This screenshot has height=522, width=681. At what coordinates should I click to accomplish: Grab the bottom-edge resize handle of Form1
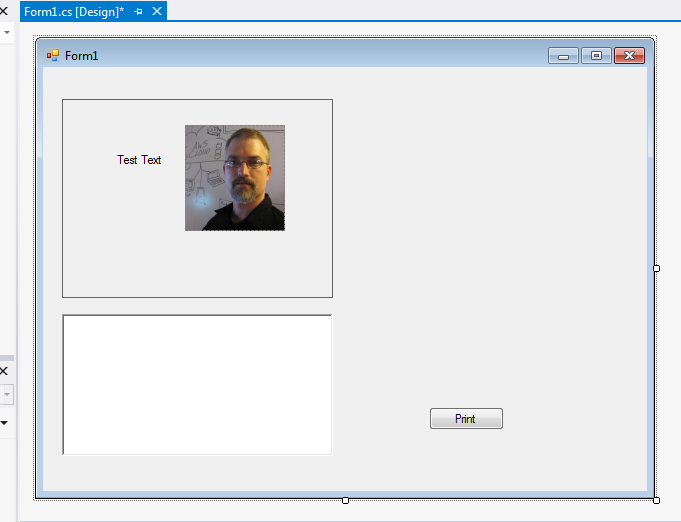click(x=345, y=500)
